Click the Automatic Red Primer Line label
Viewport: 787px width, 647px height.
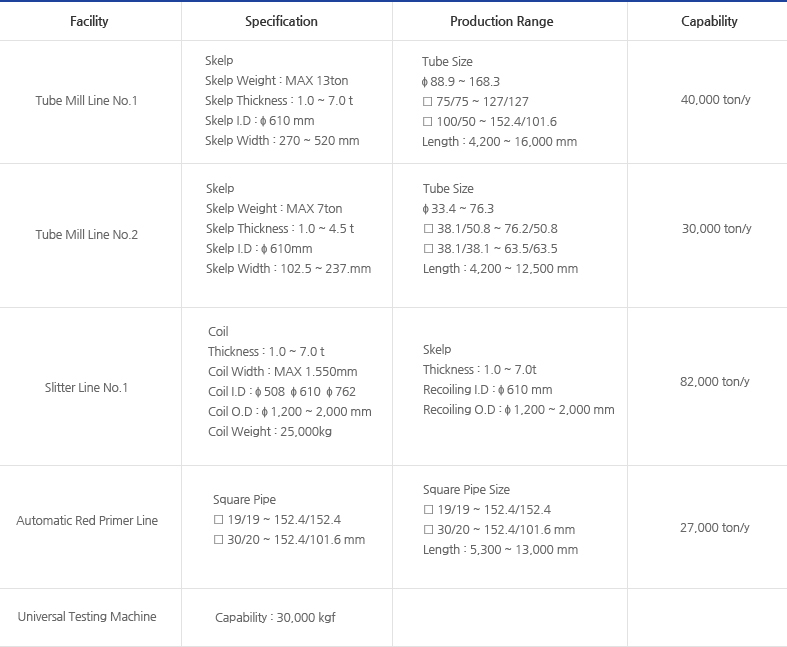(86, 521)
